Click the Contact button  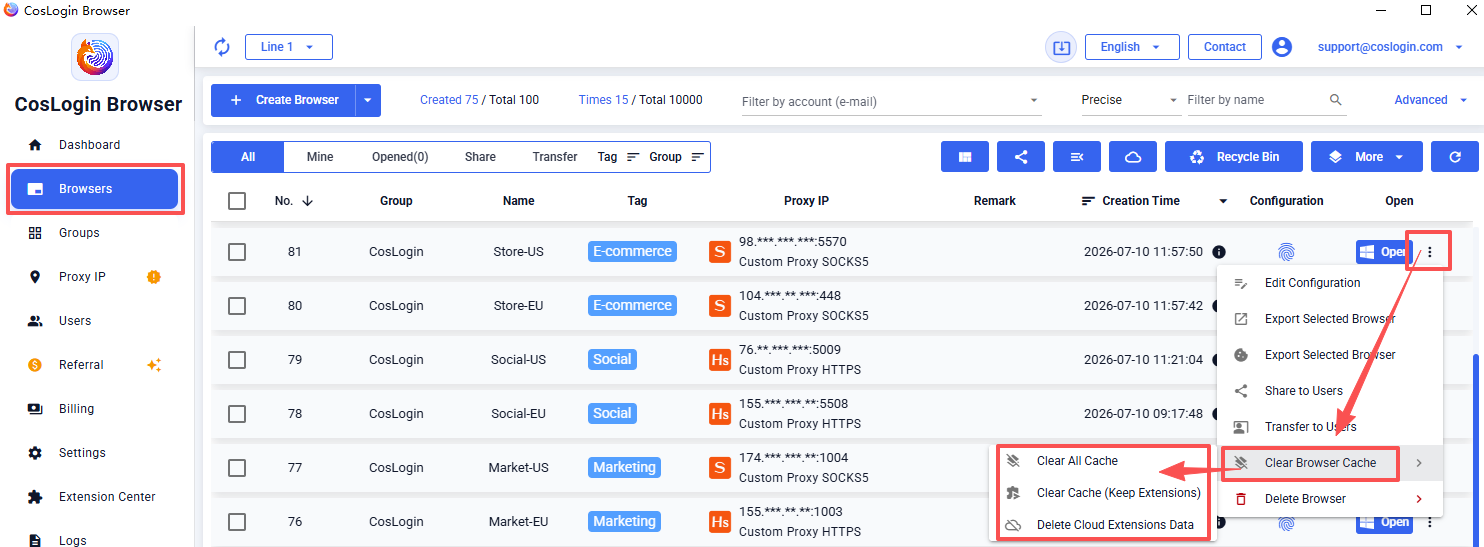coord(1225,47)
